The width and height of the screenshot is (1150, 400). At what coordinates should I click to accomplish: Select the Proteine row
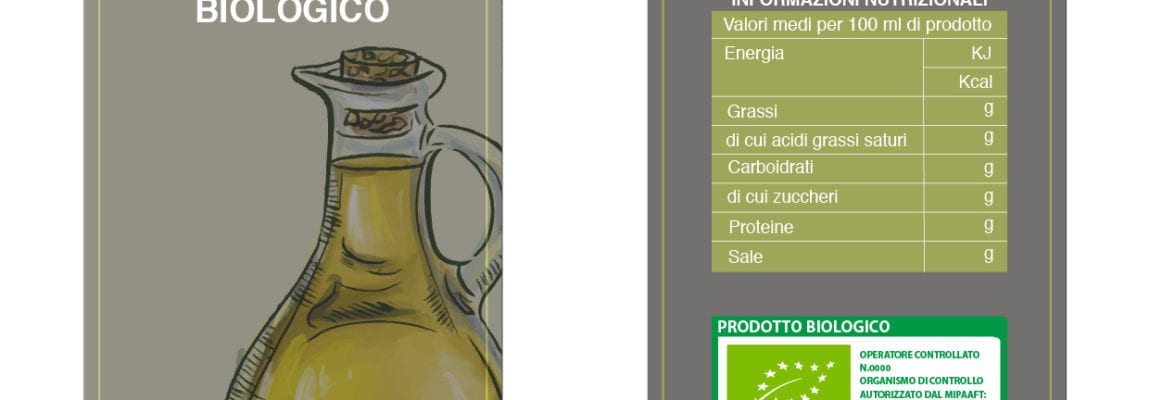click(x=859, y=227)
